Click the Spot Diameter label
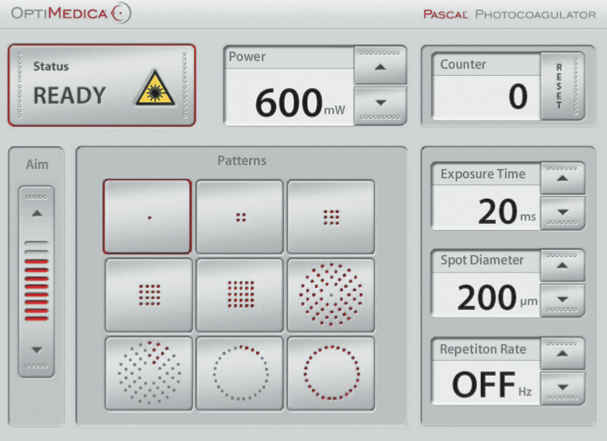The height and width of the screenshot is (441, 607). pyautogui.click(x=482, y=260)
